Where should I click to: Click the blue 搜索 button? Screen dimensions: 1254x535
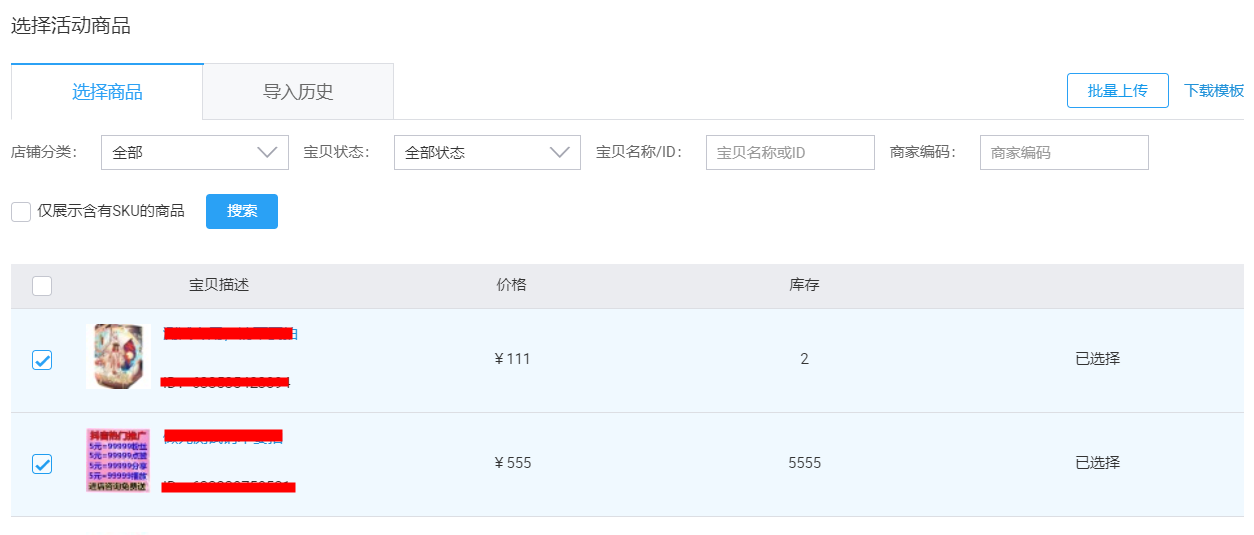click(242, 211)
